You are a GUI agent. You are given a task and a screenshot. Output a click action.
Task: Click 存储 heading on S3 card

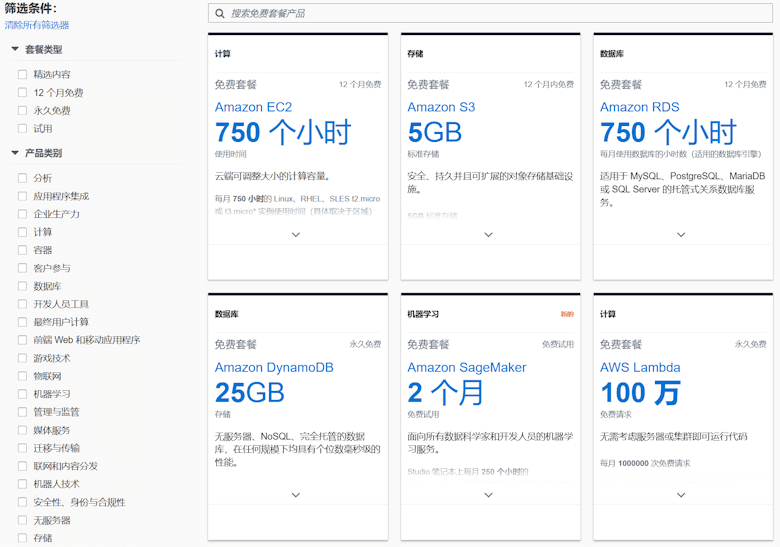(x=415, y=54)
